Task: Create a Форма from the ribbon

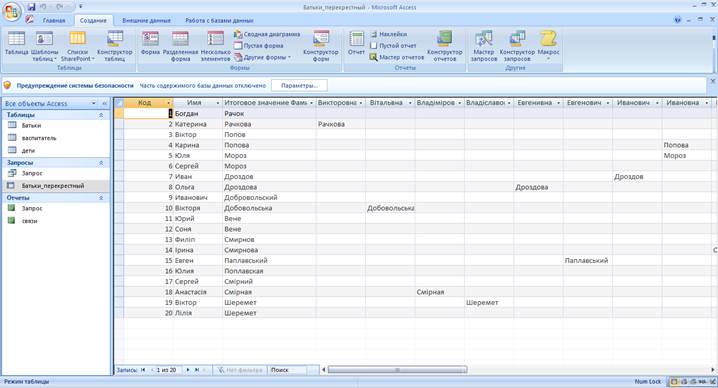Action: click(x=150, y=43)
